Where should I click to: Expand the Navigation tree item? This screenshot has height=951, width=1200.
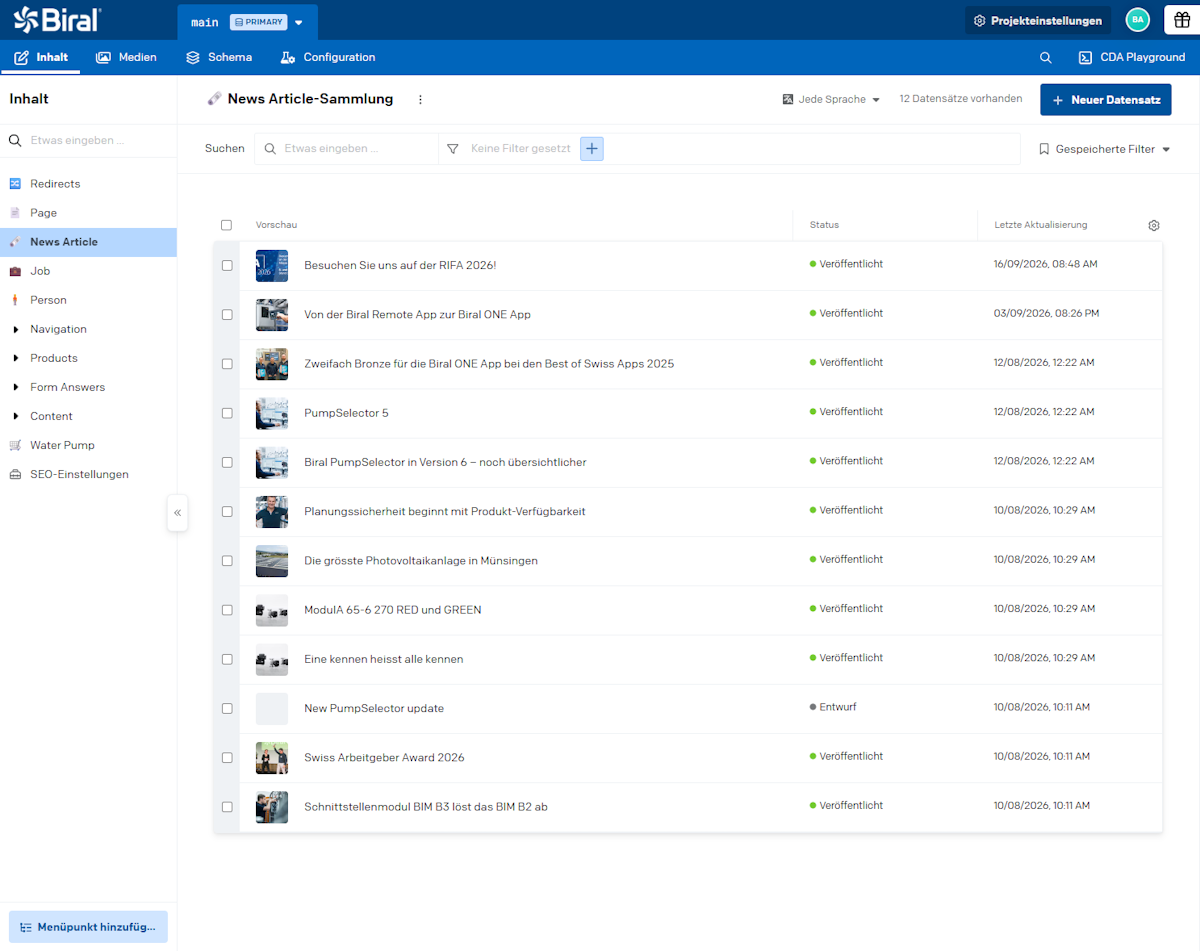coord(16,329)
